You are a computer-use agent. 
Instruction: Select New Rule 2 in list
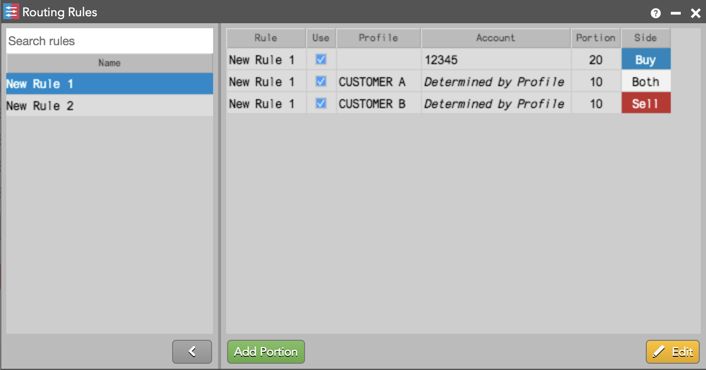109,106
